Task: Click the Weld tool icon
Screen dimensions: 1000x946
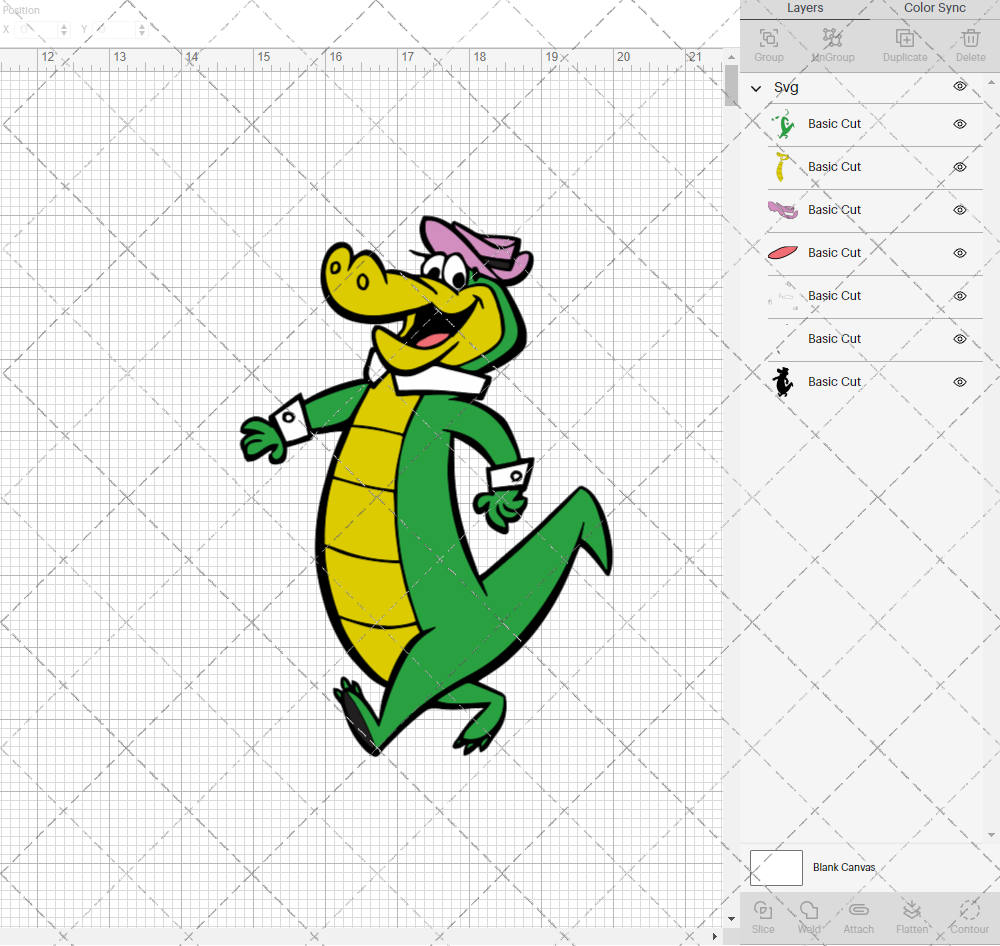Action: coord(809,910)
